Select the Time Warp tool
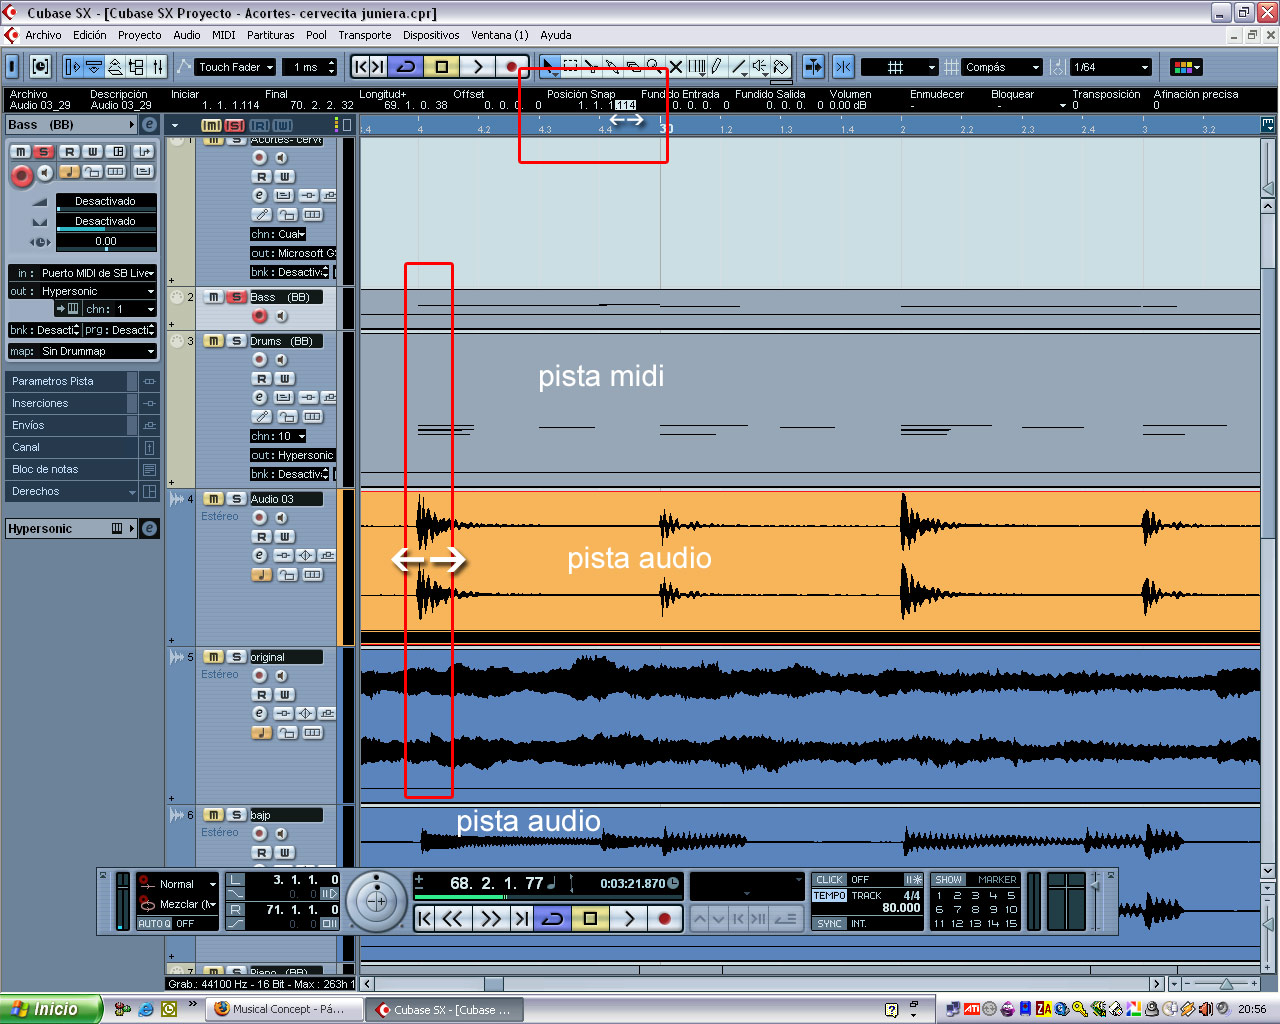 [697, 67]
